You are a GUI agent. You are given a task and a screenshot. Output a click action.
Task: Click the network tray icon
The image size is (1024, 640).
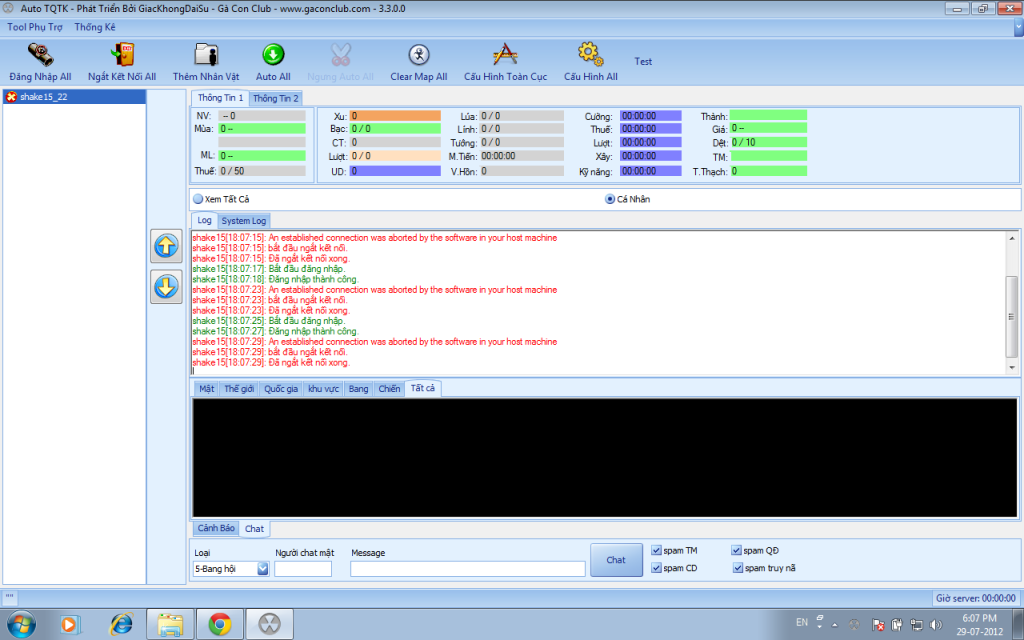[917, 625]
